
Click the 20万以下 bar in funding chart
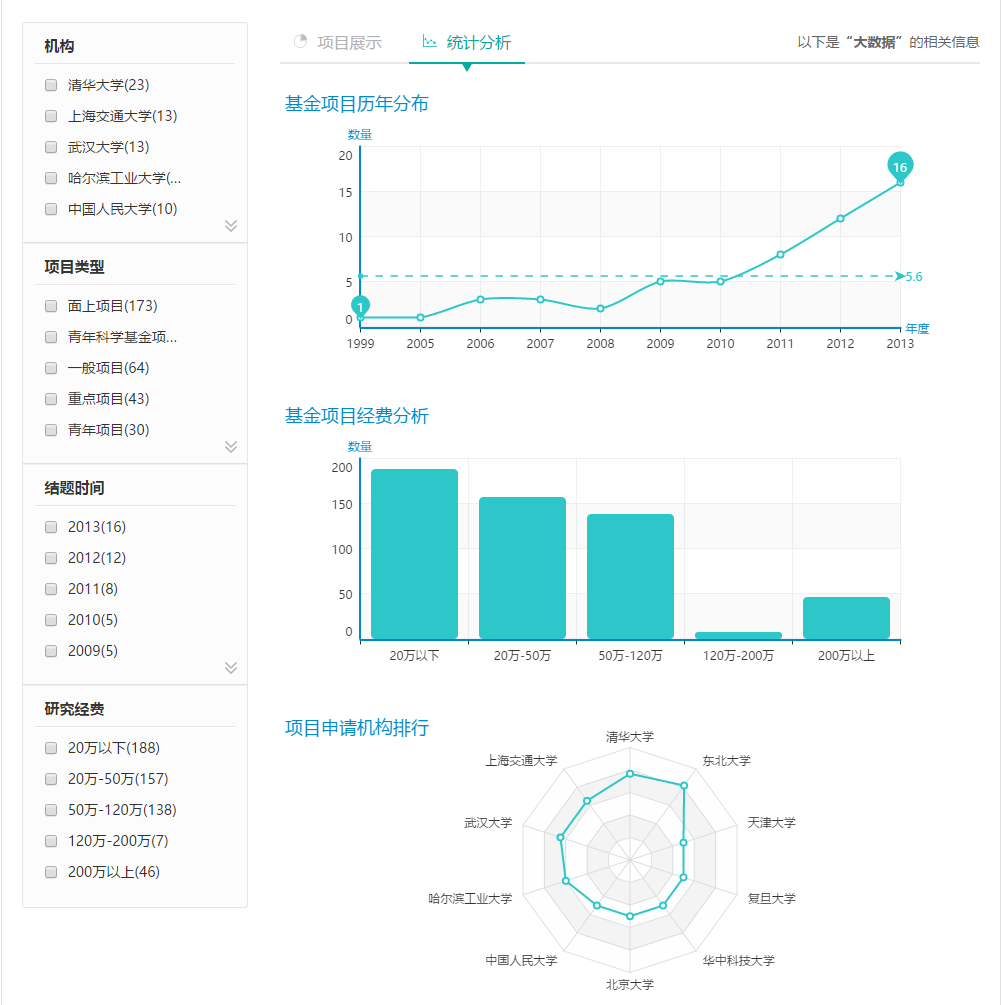414,554
